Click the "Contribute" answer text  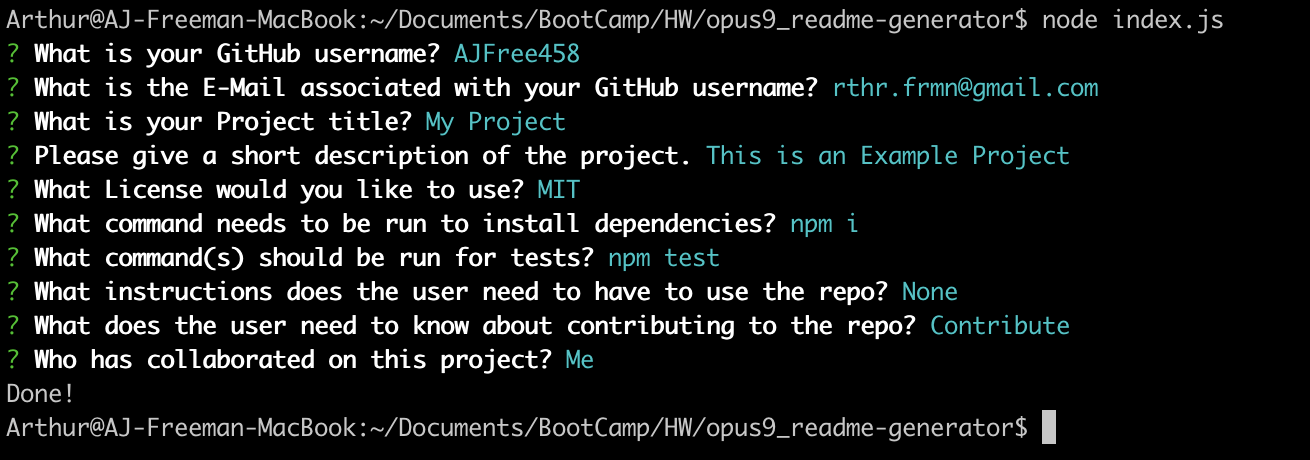point(999,326)
